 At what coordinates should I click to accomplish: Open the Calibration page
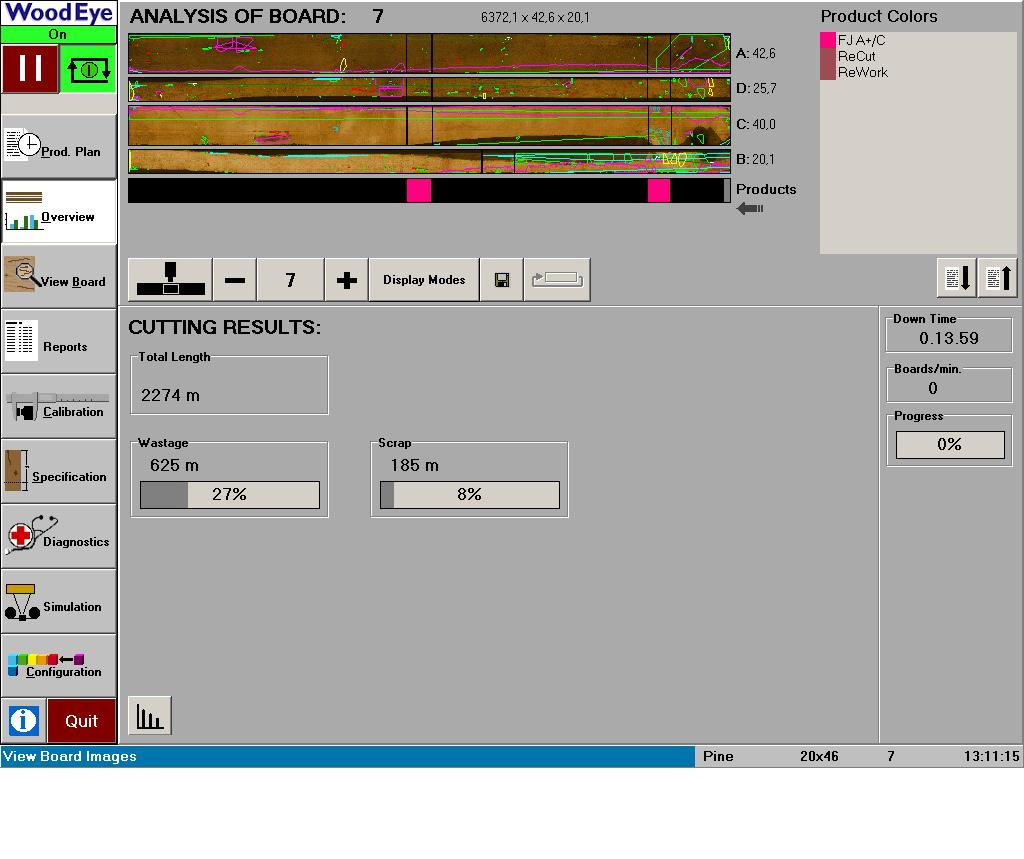[x=58, y=407]
